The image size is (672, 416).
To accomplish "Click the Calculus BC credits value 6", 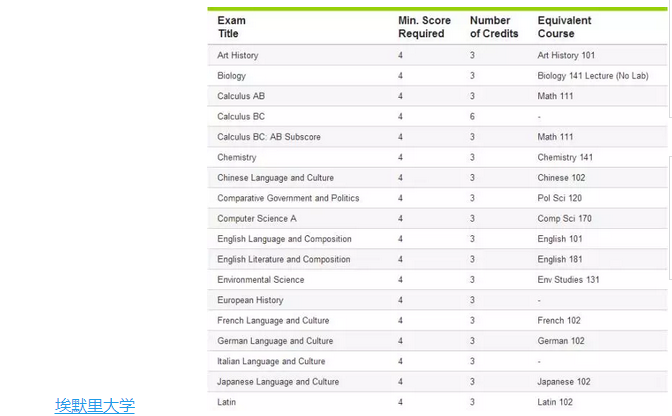I will click(x=472, y=117).
